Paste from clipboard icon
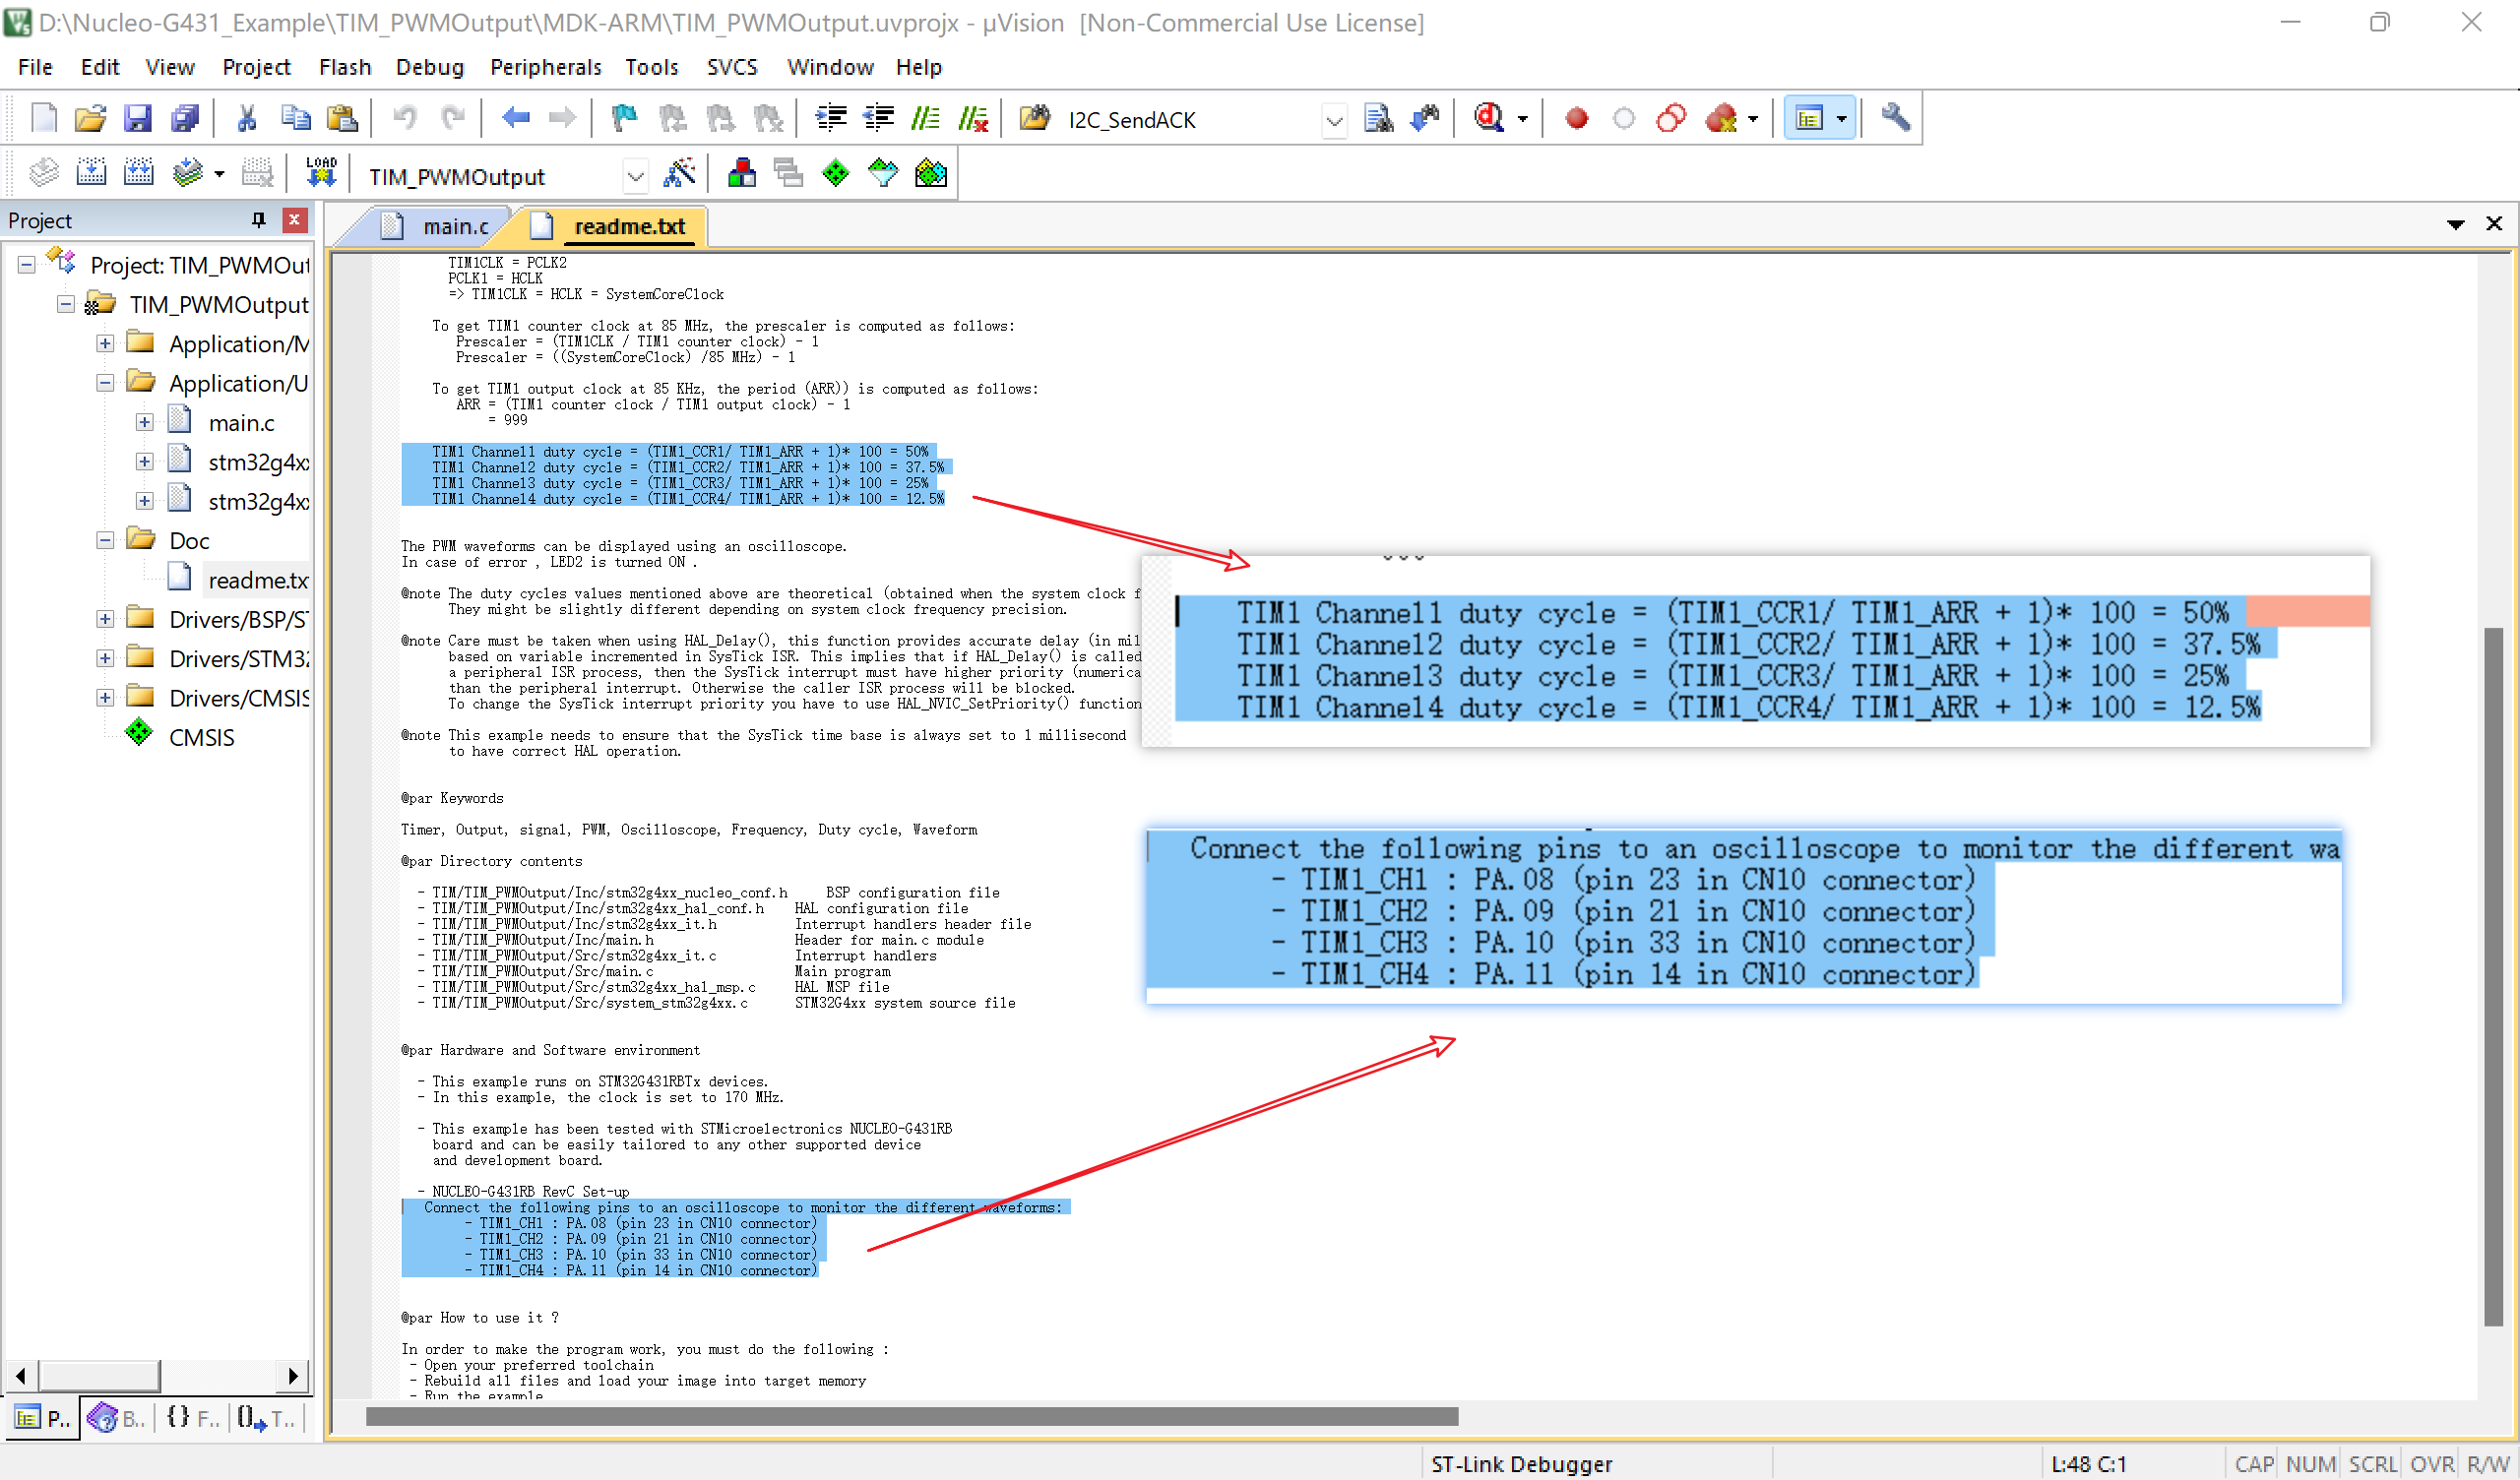2520x1480 pixels. coord(342,118)
